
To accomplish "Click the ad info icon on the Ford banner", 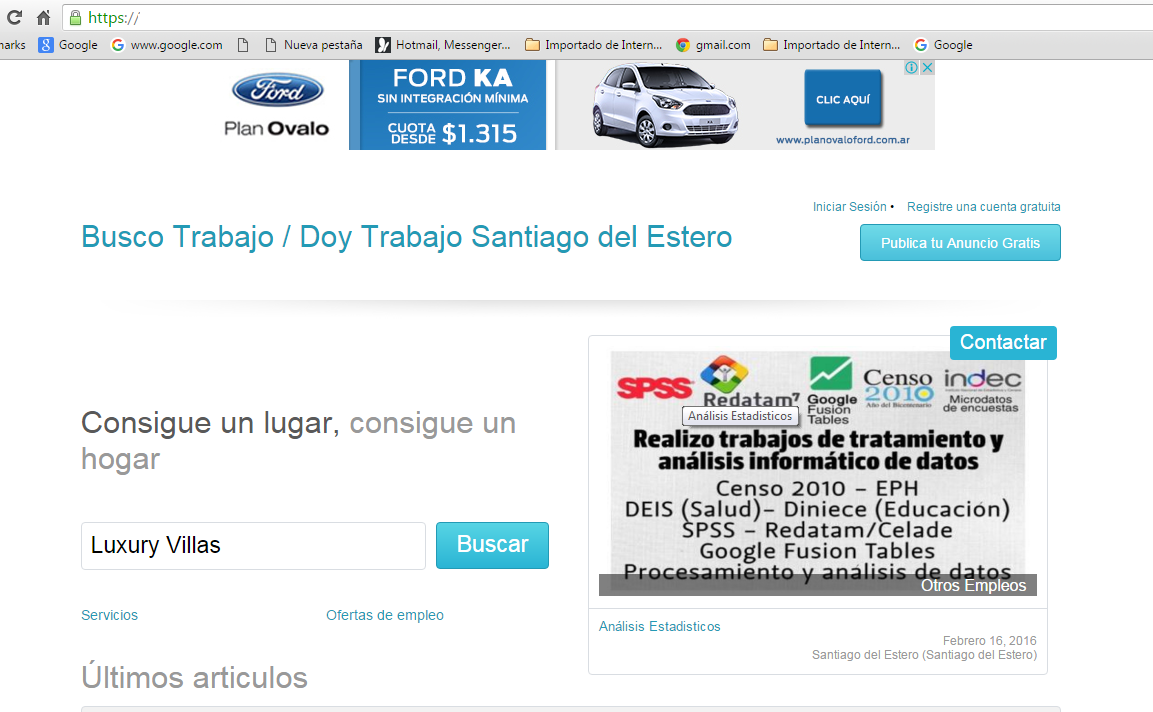I will pos(912,66).
